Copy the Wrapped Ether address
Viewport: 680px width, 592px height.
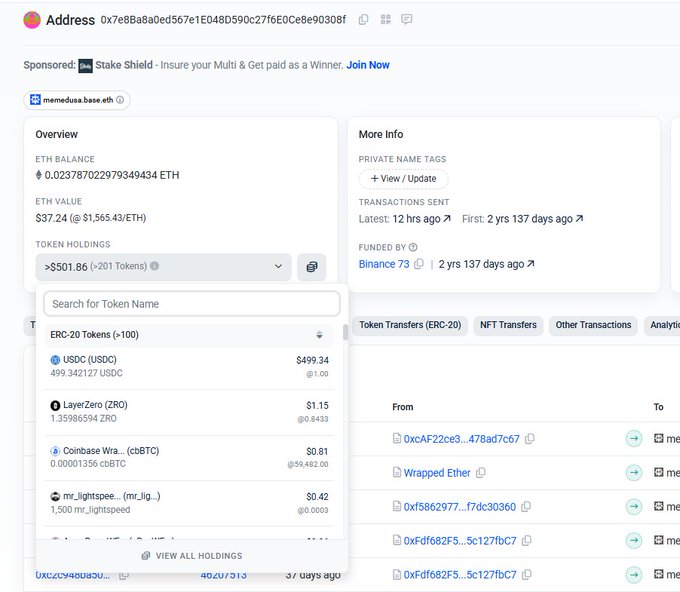point(481,473)
